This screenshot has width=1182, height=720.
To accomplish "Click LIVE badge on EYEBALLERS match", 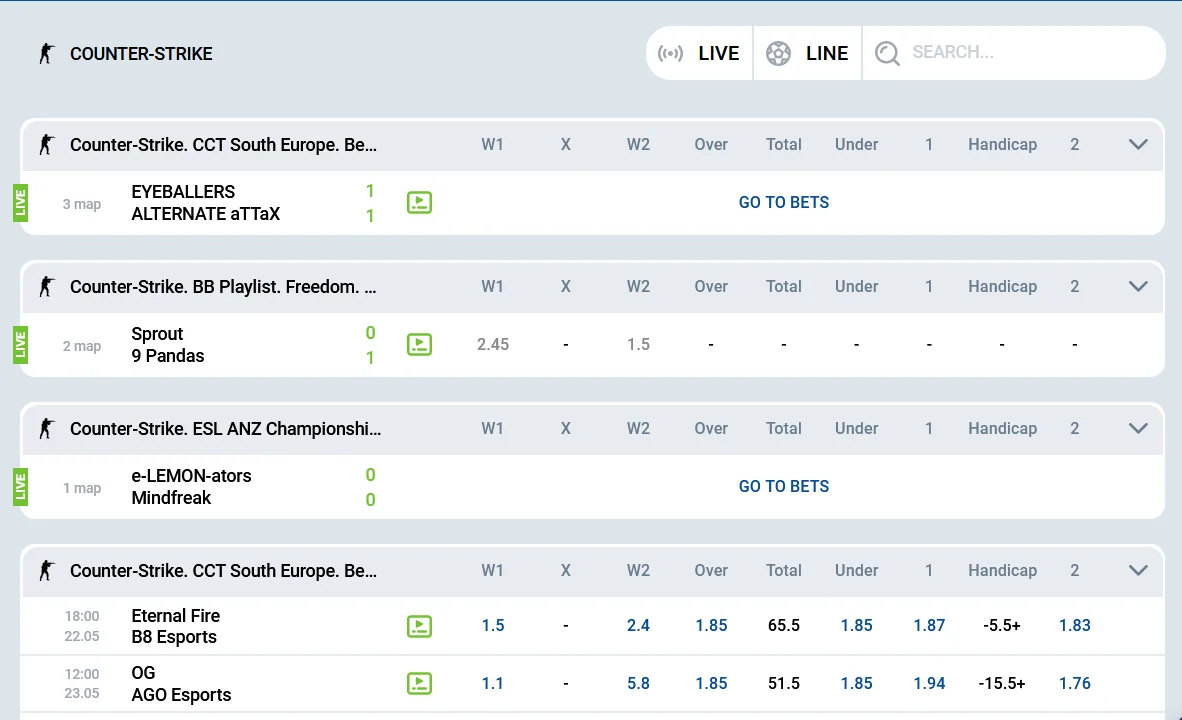I will [20, 203].
